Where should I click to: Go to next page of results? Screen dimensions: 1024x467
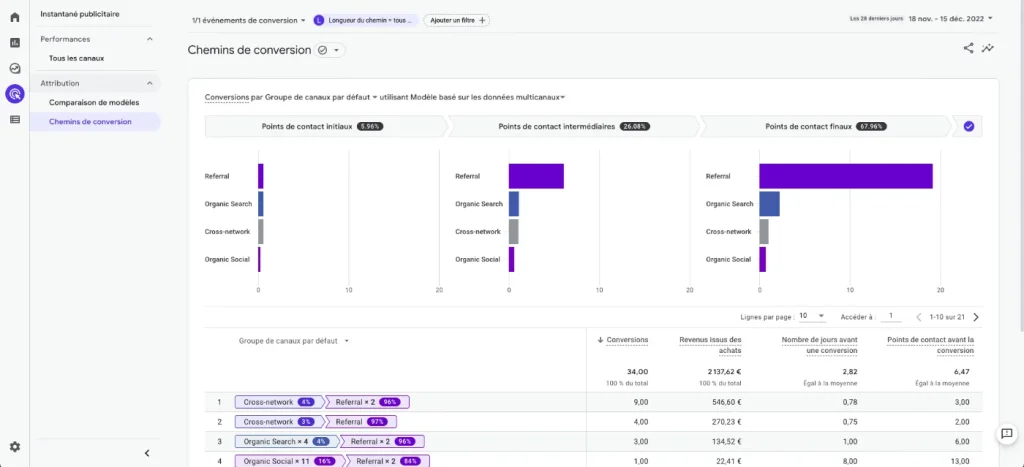(x=976, y=317)
